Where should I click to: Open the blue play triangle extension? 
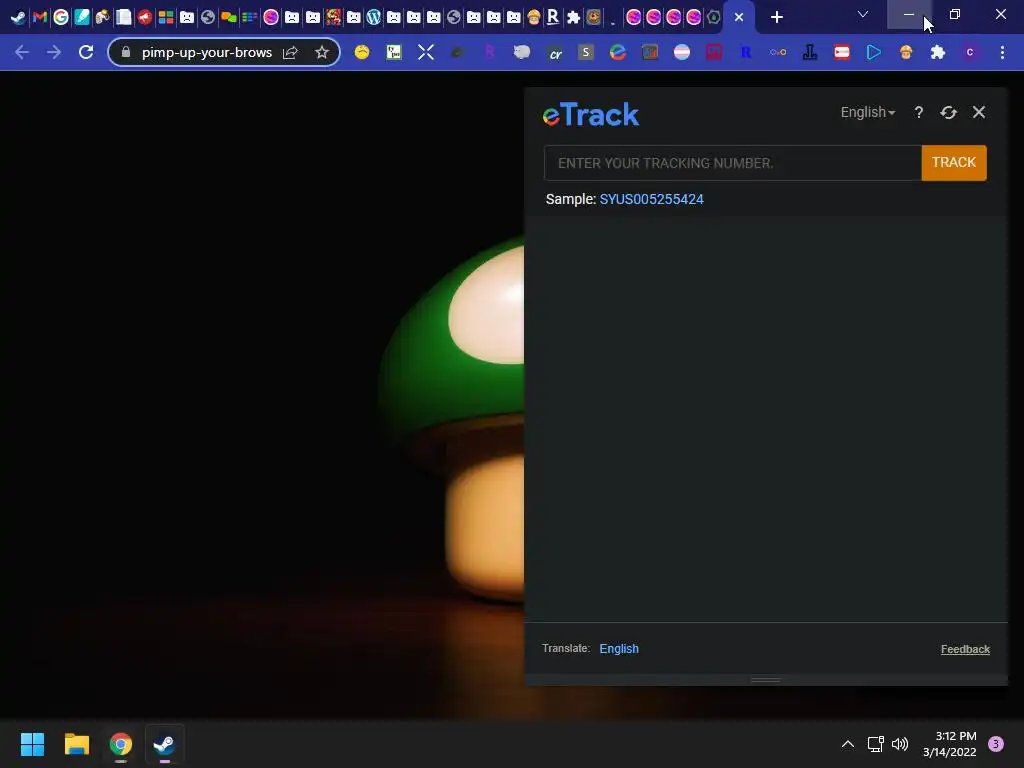point(874,52)
